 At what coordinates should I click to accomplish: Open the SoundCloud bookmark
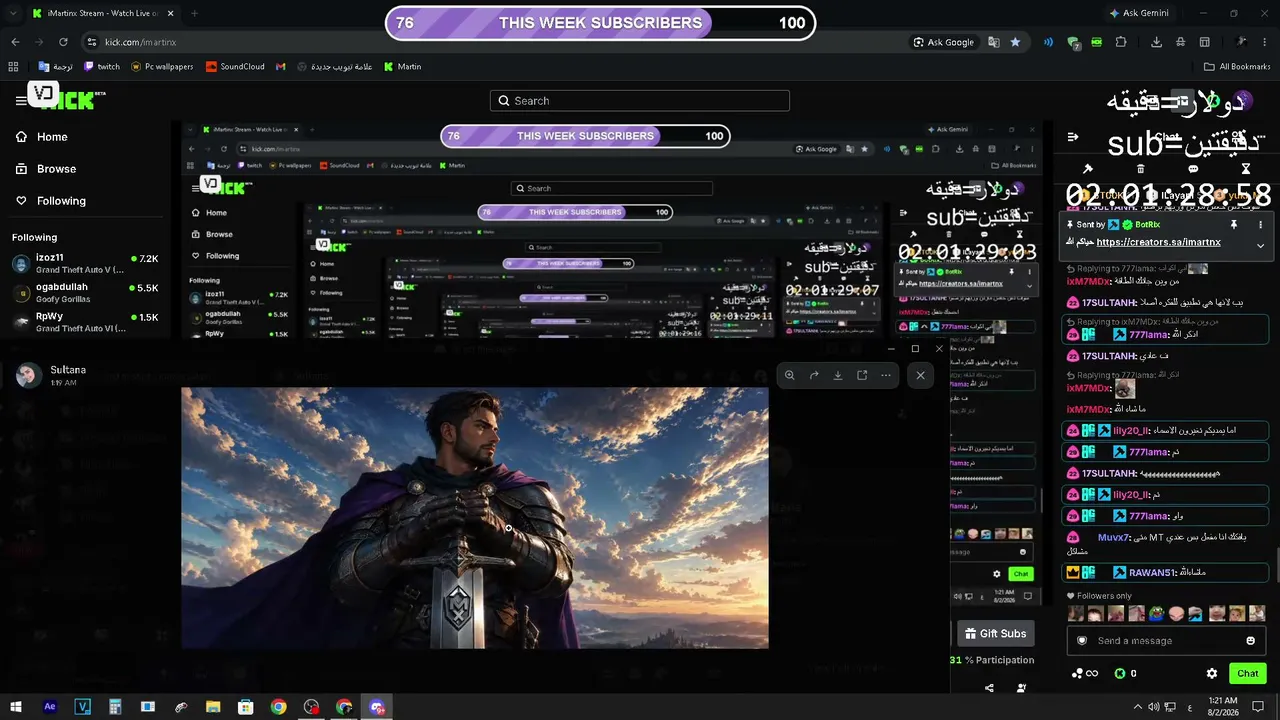(x=235, y=67)
